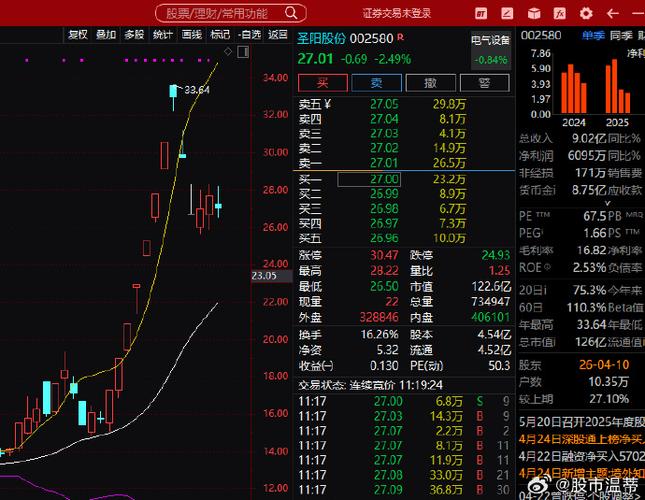Open 统计 in chart toolbar
The height and width of the screenshot is (500, 645).
162,35
